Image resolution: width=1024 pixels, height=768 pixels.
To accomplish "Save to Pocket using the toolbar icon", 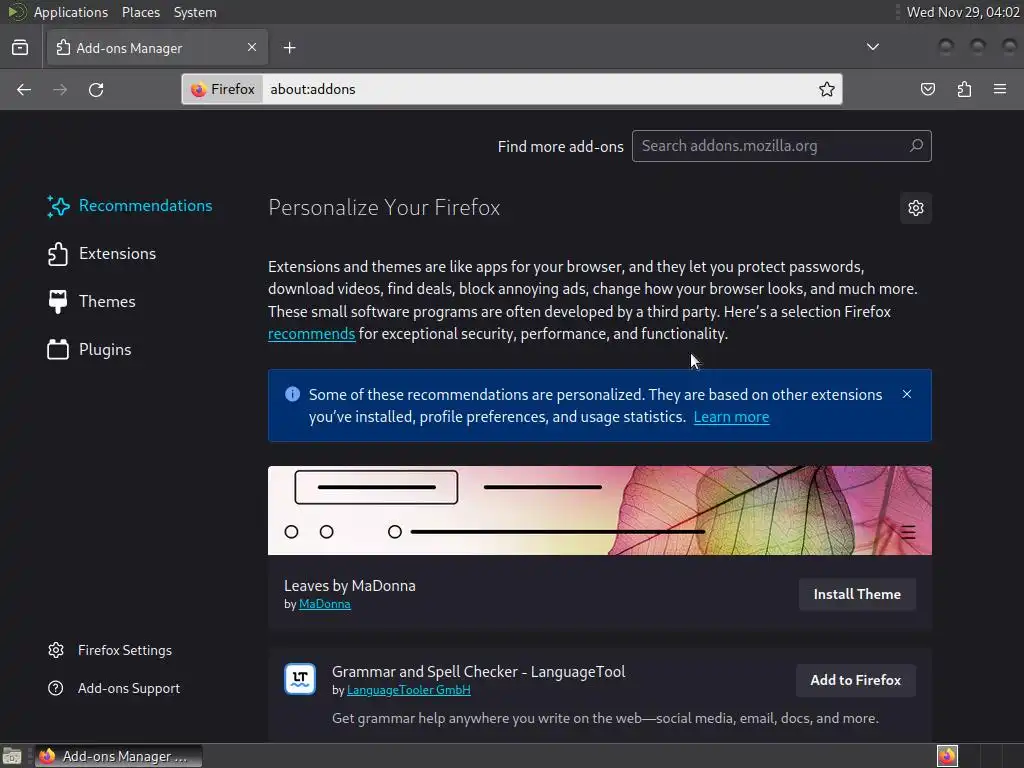I will 927,89.
